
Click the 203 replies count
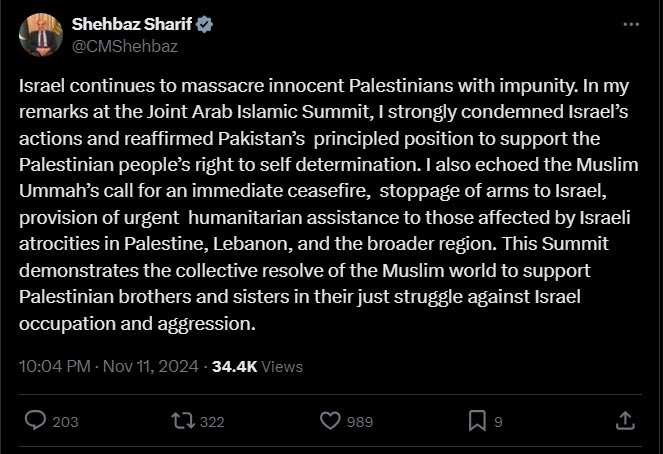pyautogui.click(x=65, y=422)
